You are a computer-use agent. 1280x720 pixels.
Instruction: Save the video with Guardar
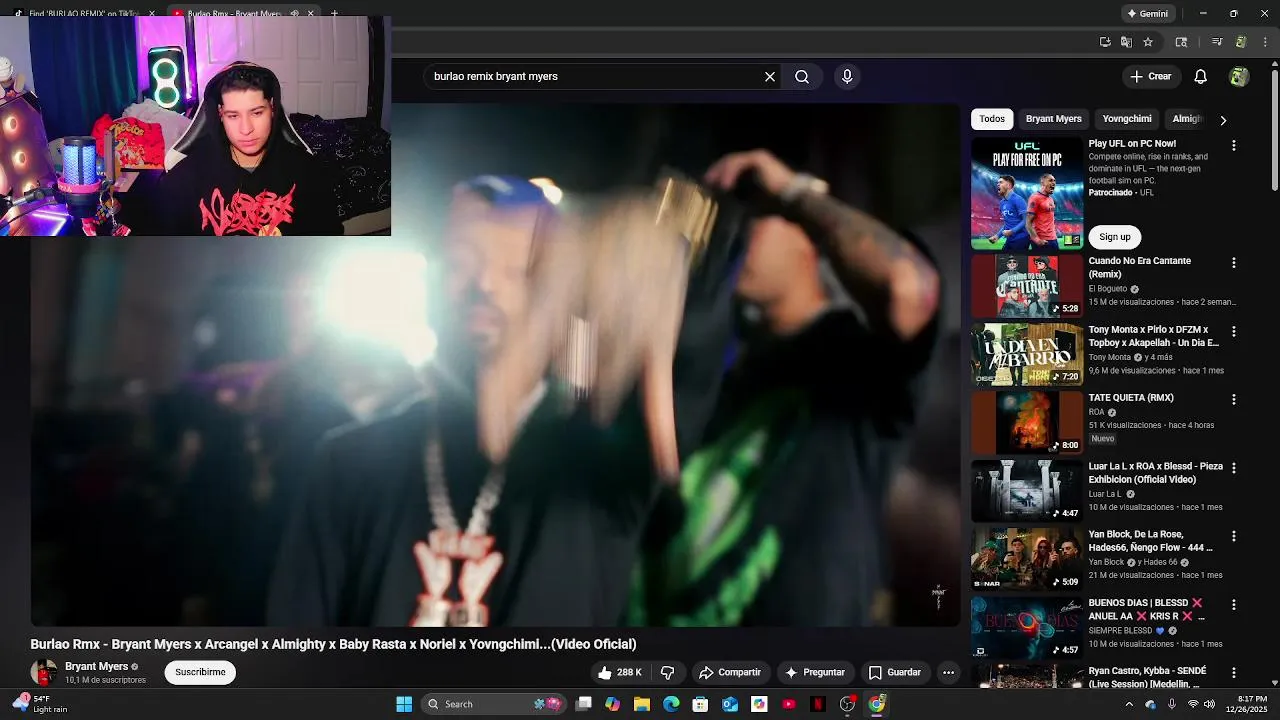coord(895,672)
